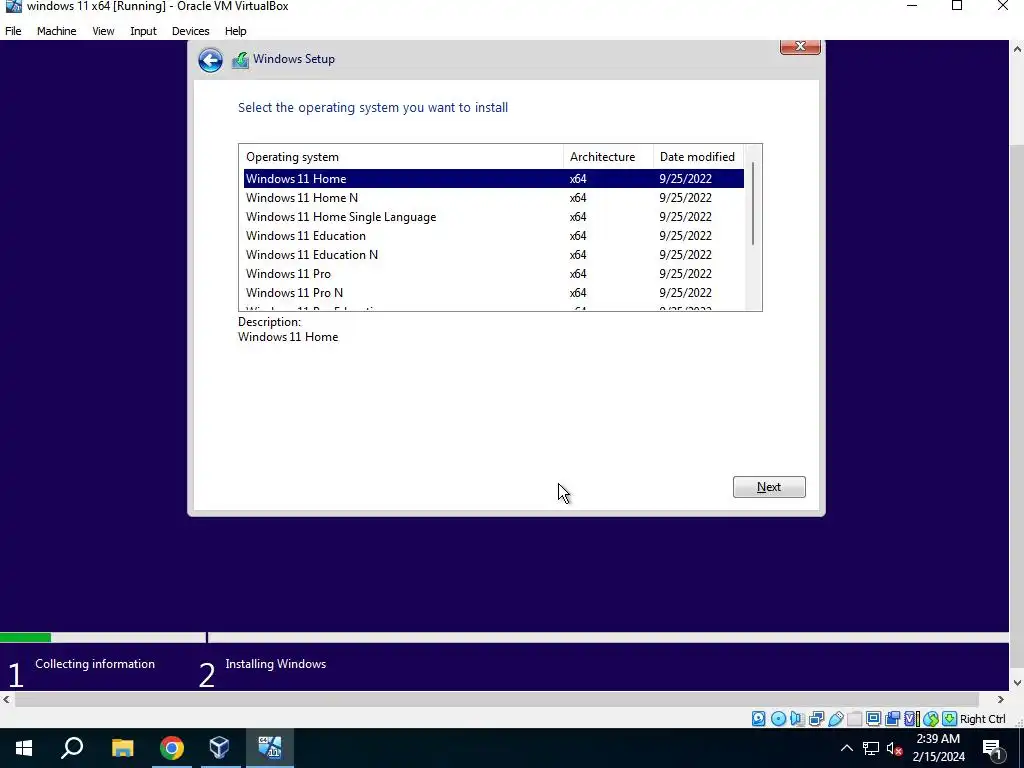
Task: Click the horizontal scrollbar right arrow
Action: tap(1000, 699)
